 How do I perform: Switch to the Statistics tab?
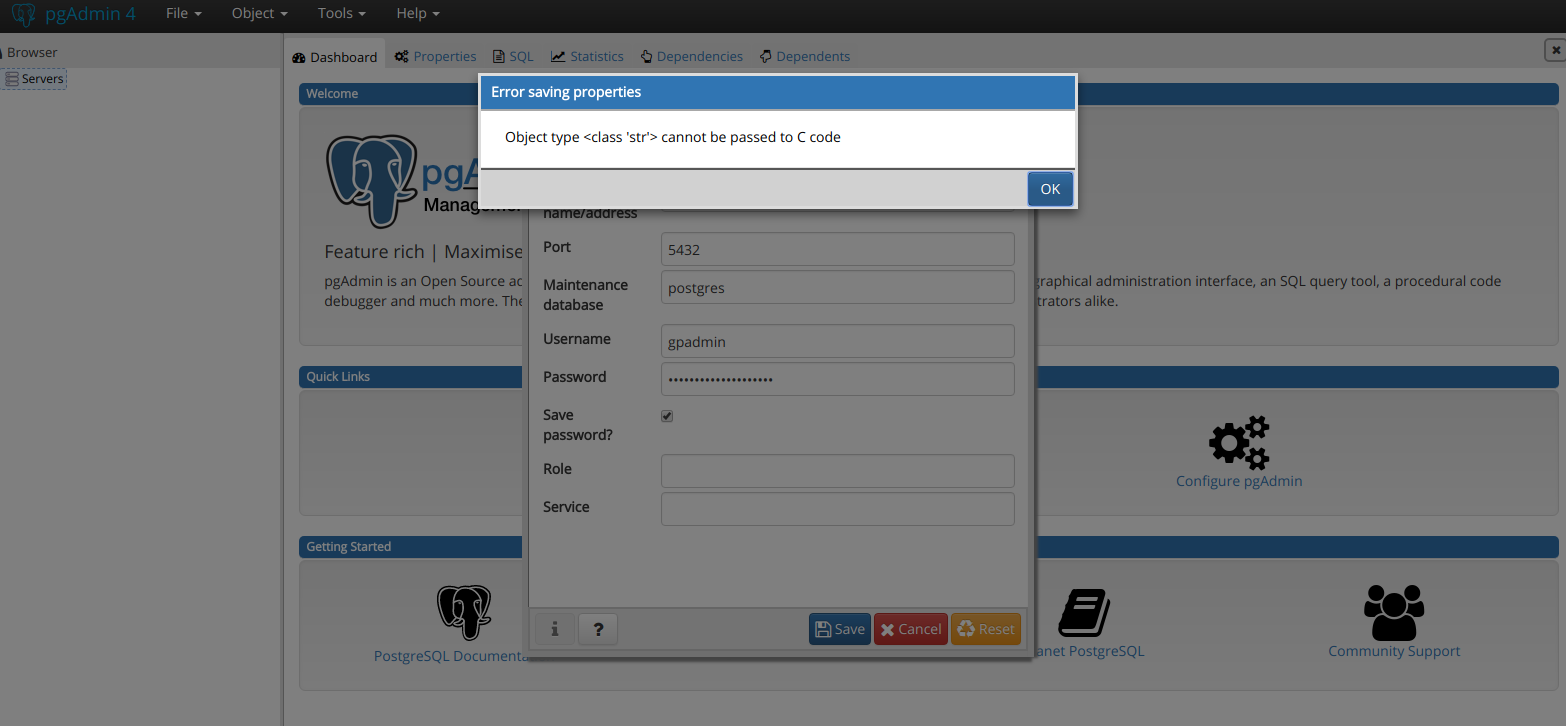tap(587, 57)
